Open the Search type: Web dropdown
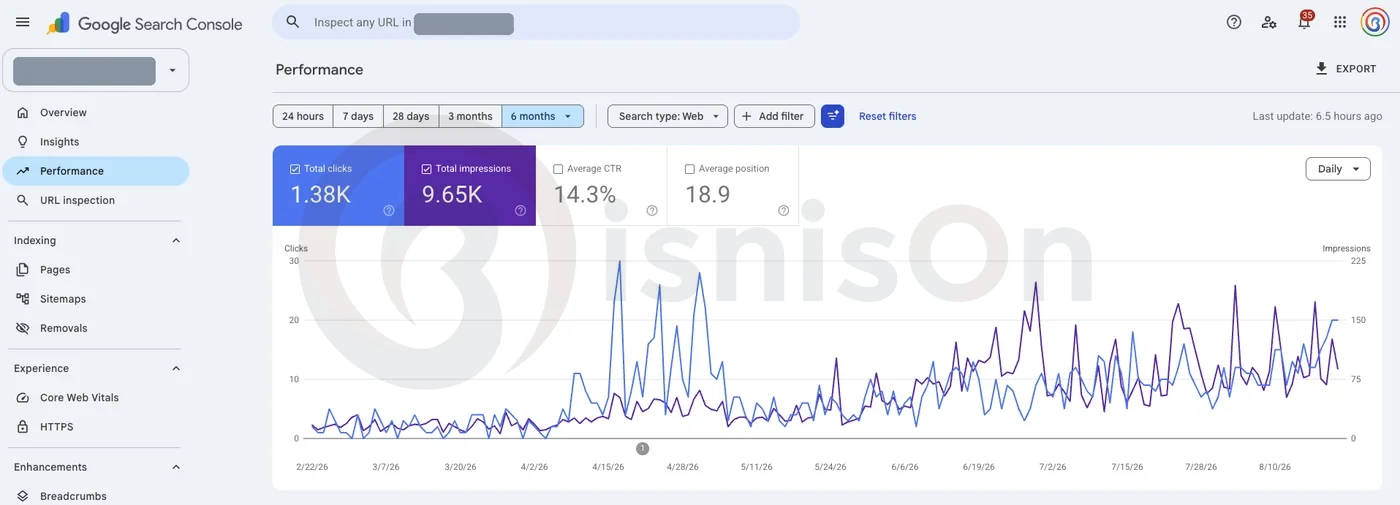Screen dimensions: 1400x505 coord(668,116)
